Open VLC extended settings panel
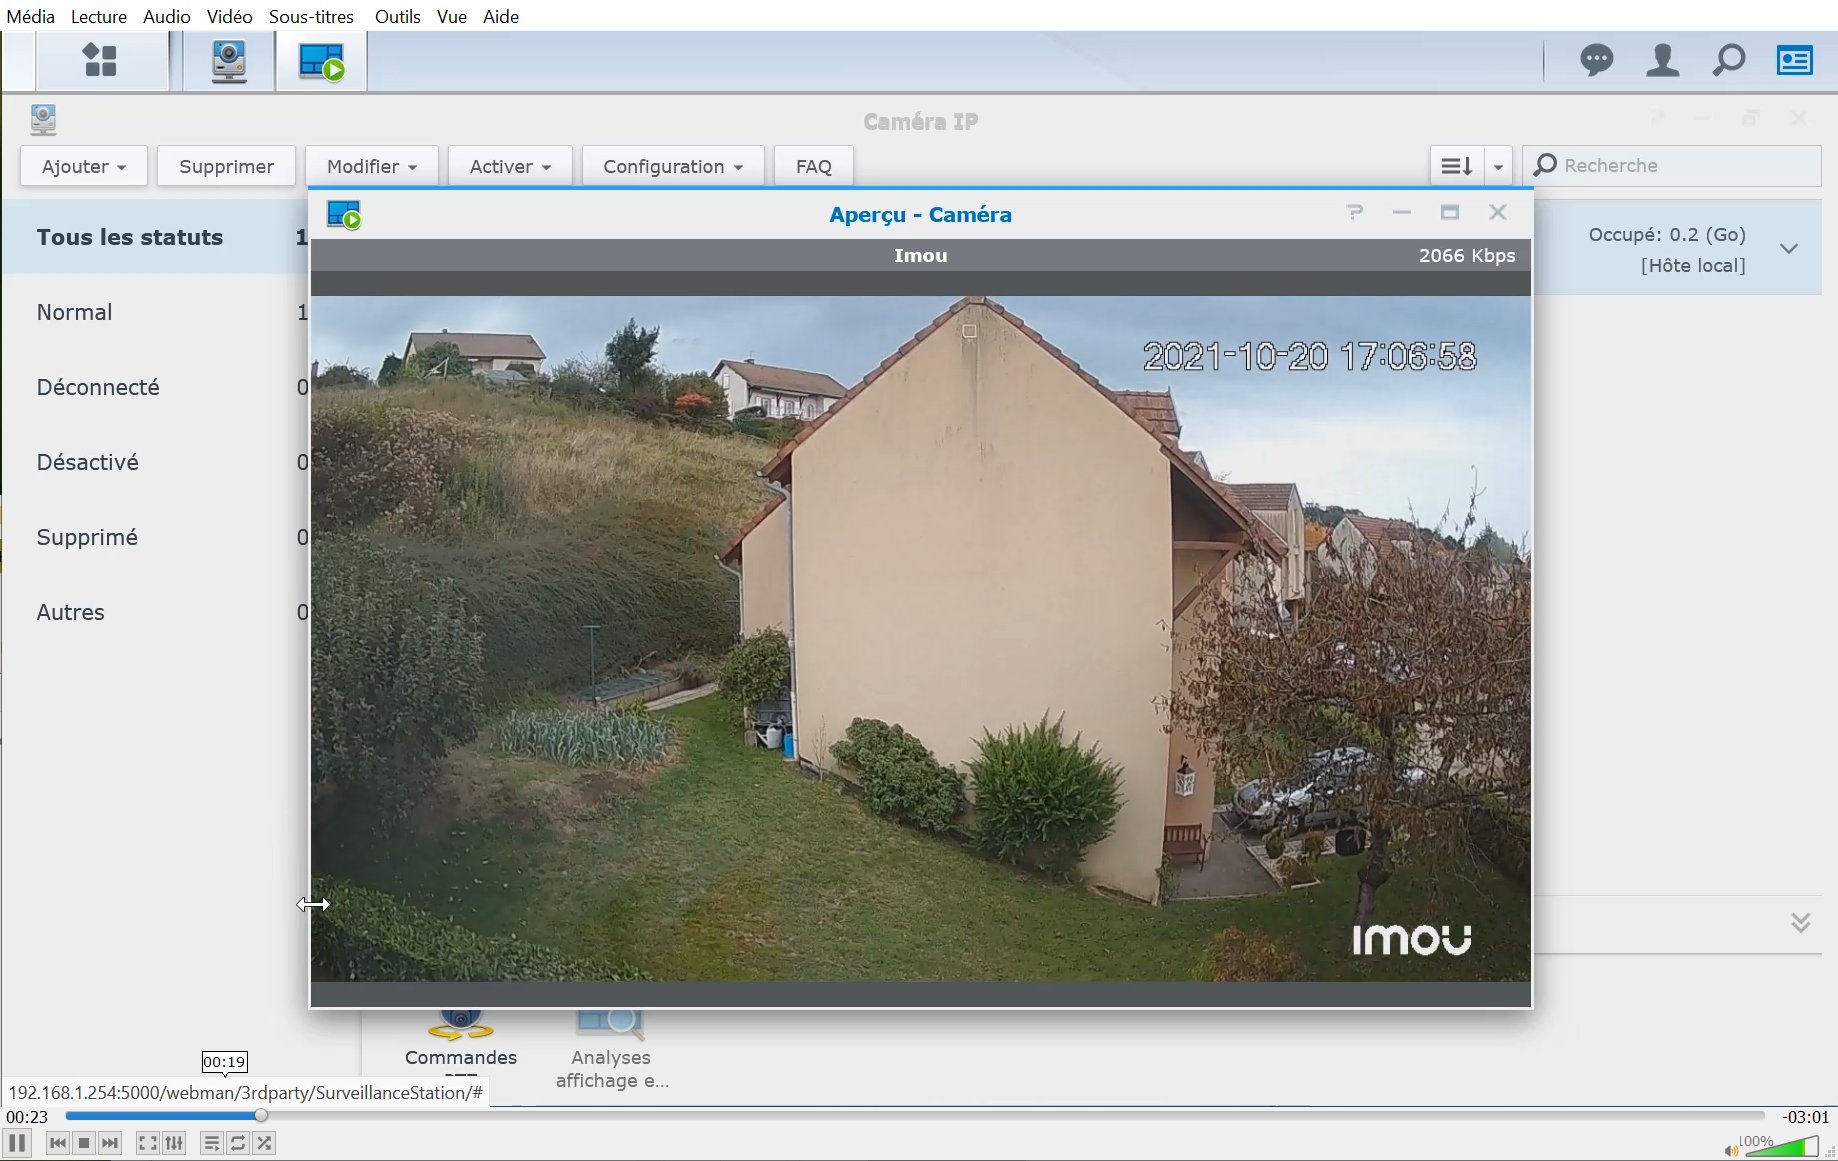This screenshot has width=1838, height=1161. (174, 1143)
